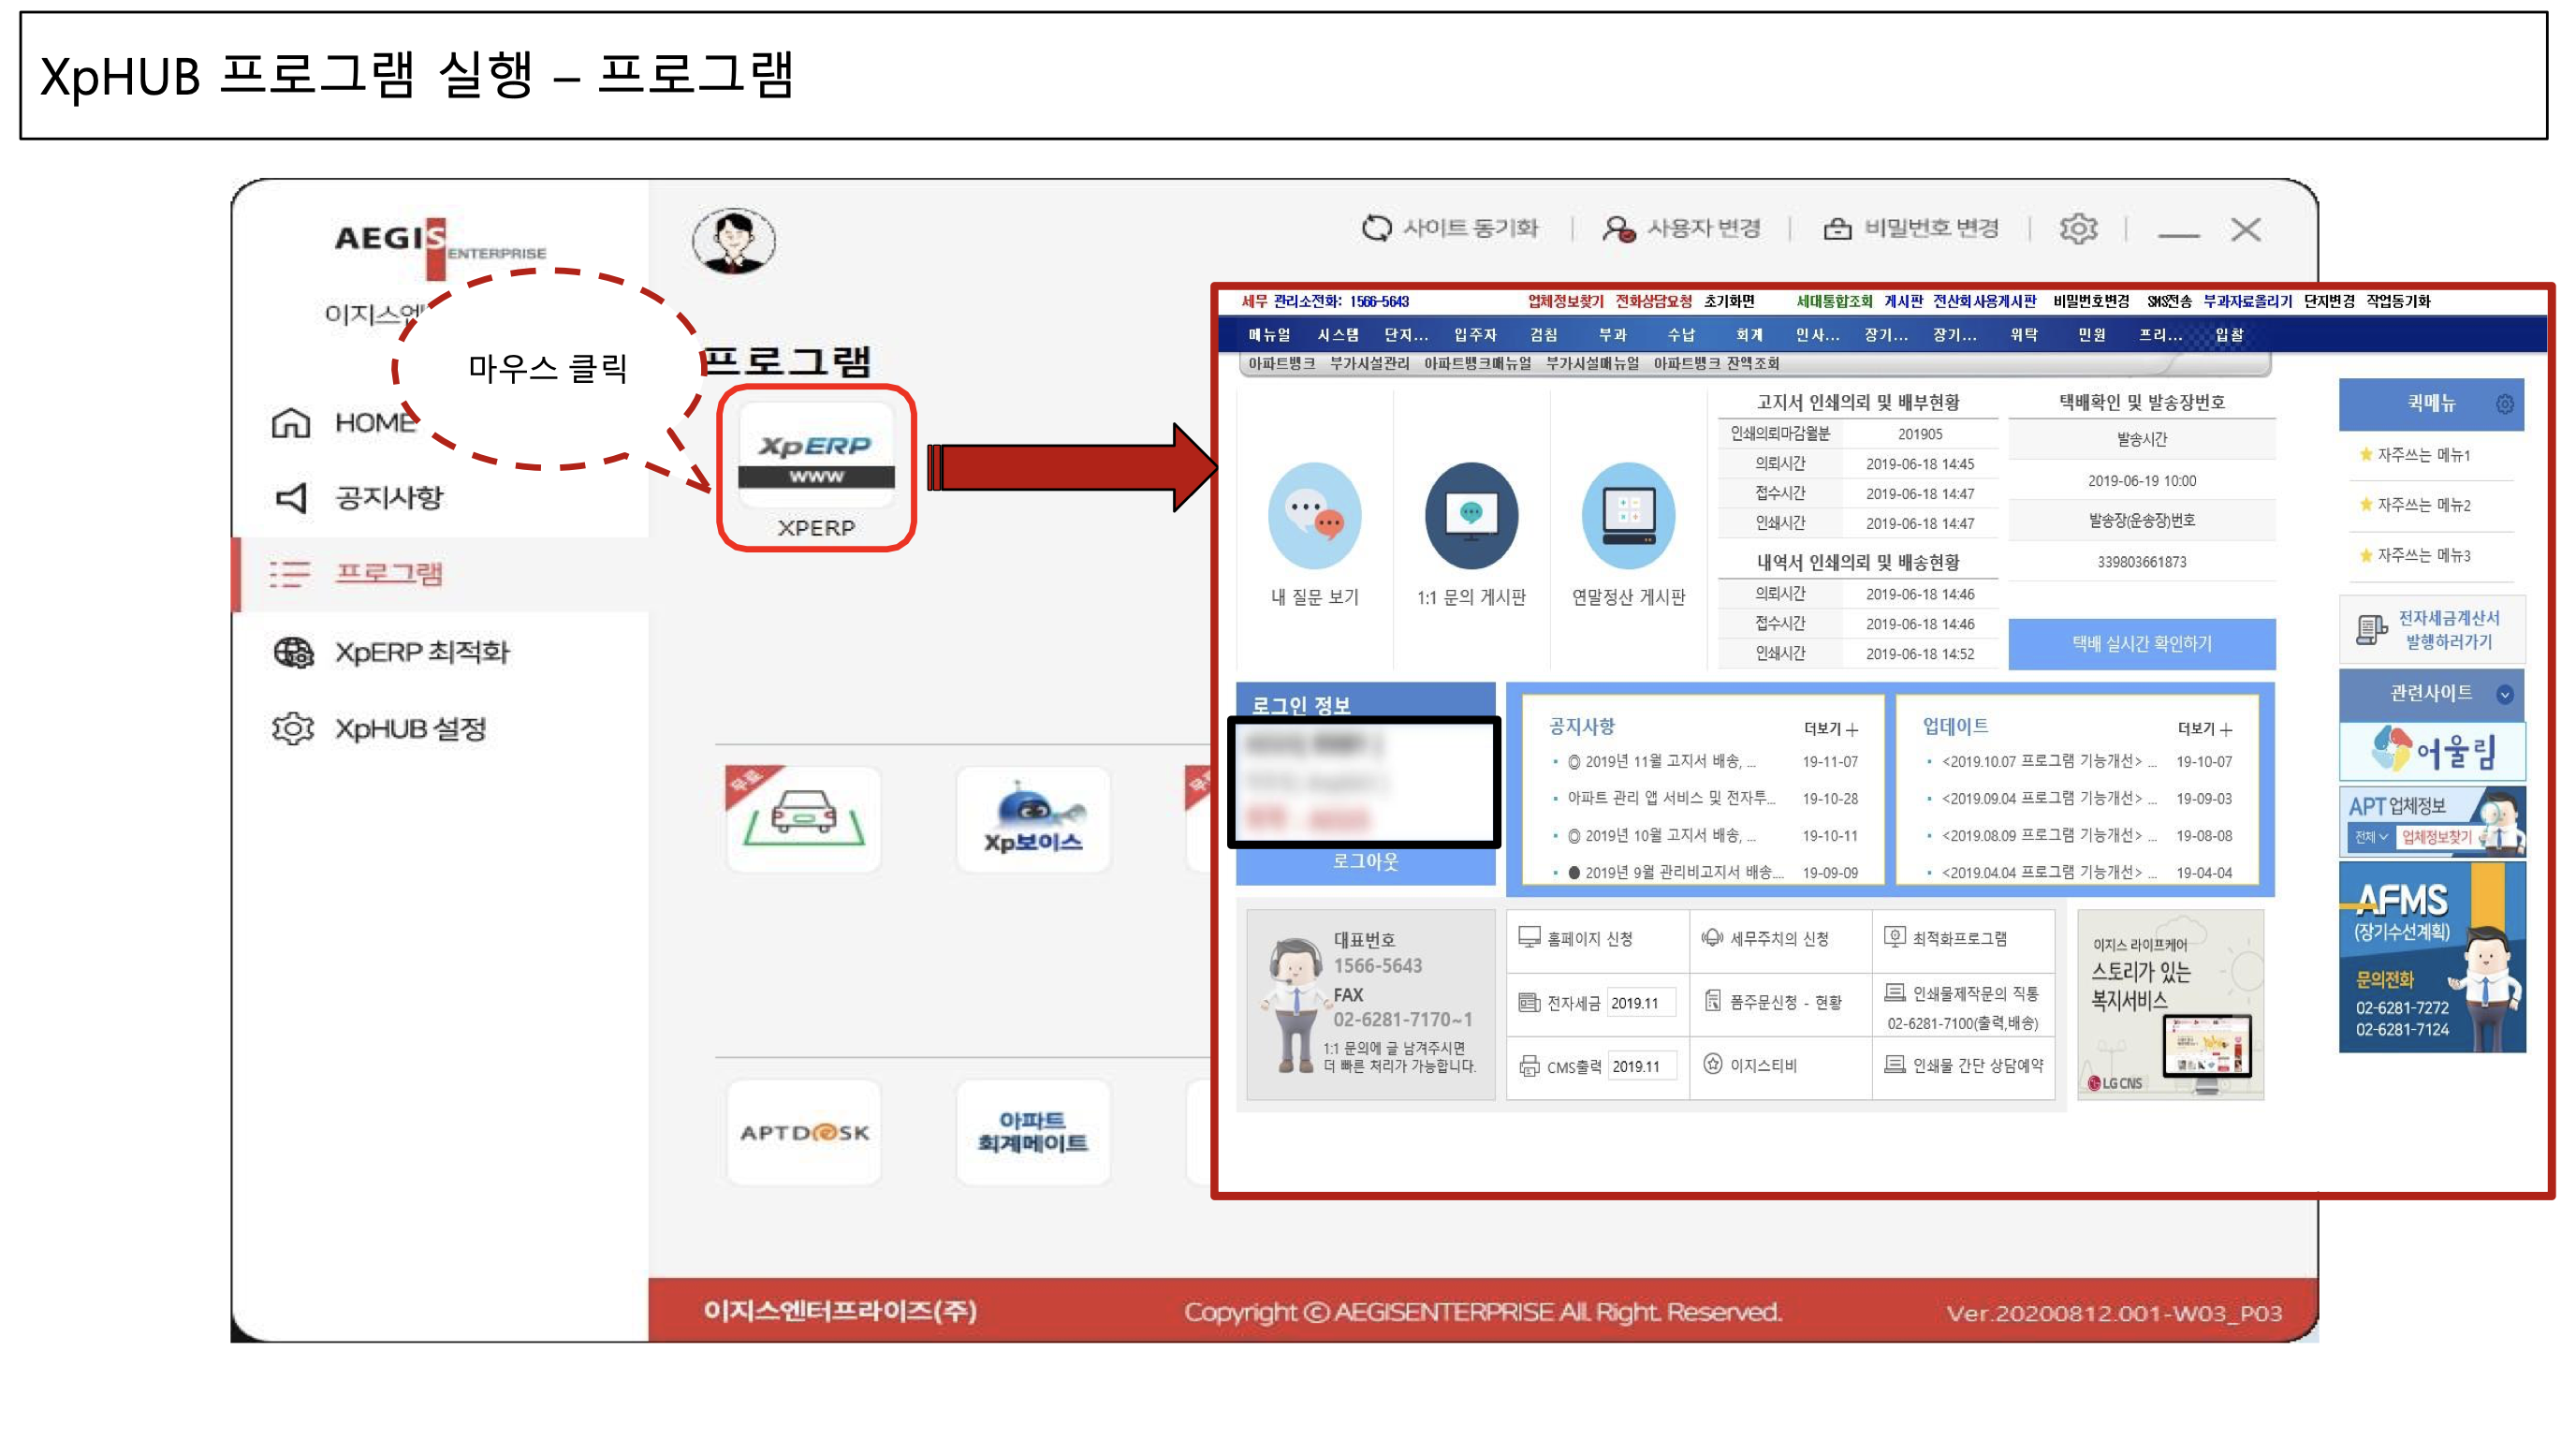2576x1440 pixels.
Task: Open the 아파트 회계메이트 tile
Action: click(1033, 1132)
